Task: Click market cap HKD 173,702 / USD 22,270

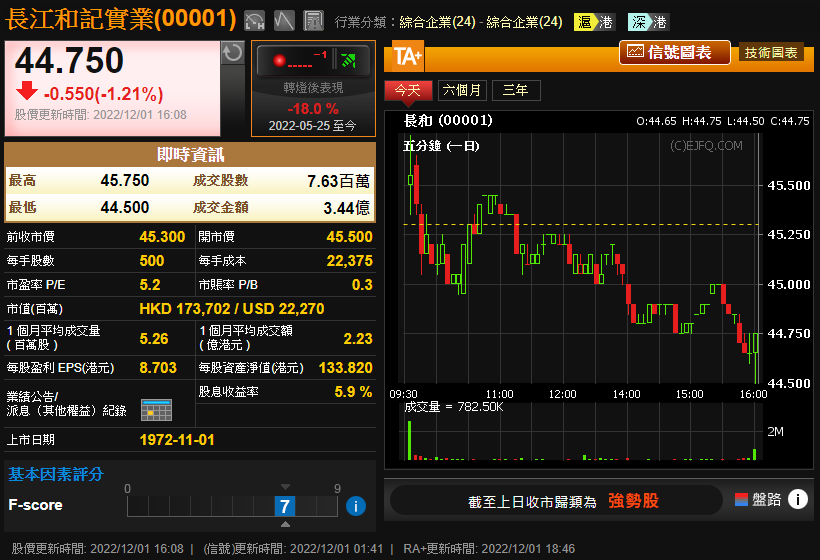Action: (232, 309)
